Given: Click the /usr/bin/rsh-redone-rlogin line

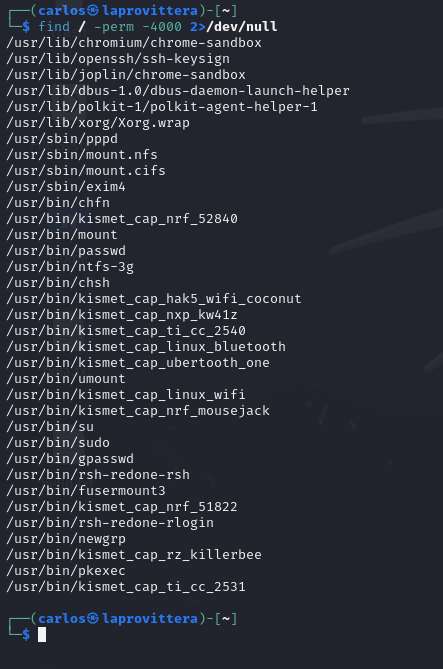Looking at the screenshot, I should tap(110, 523).
